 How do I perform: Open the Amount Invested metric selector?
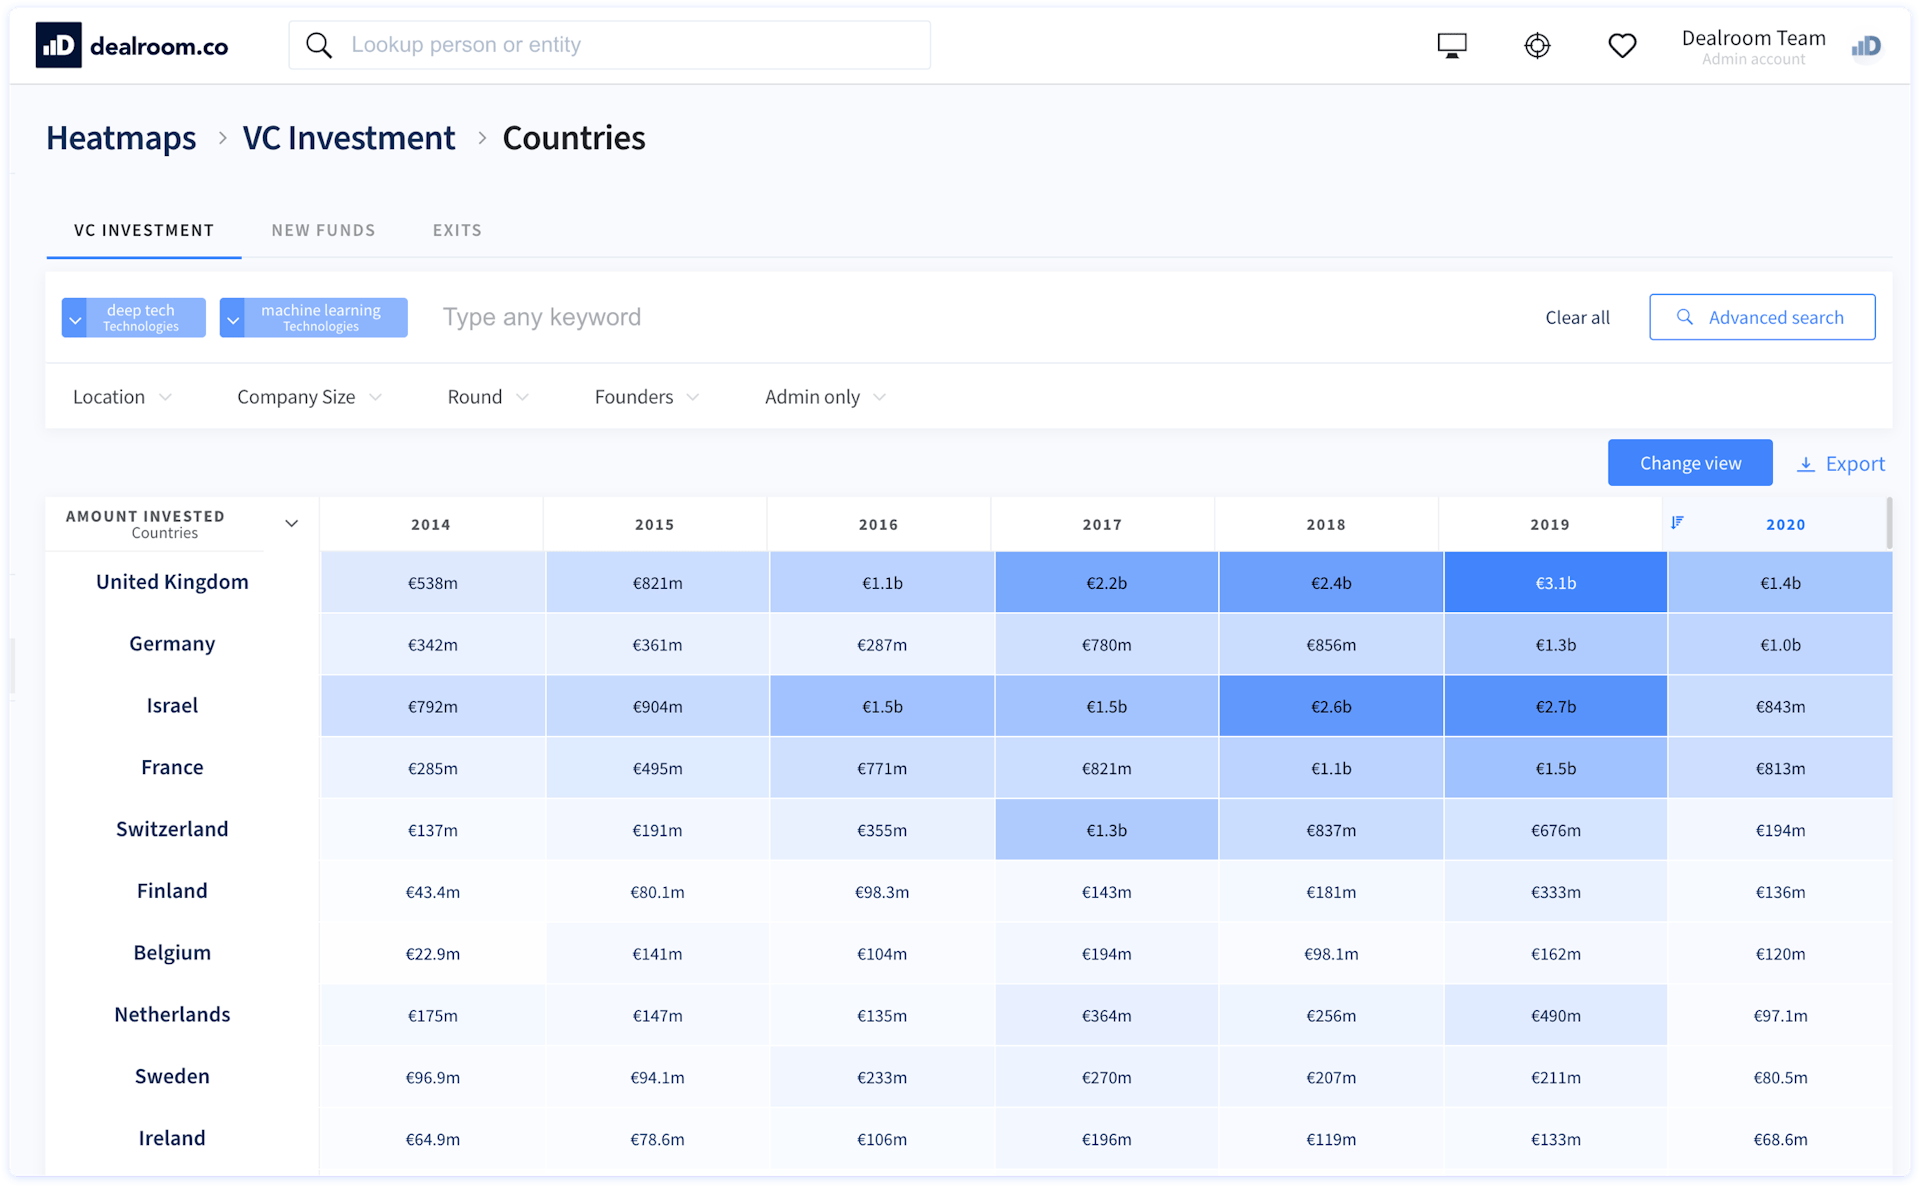pyautogui.click(x=291, y=522)
